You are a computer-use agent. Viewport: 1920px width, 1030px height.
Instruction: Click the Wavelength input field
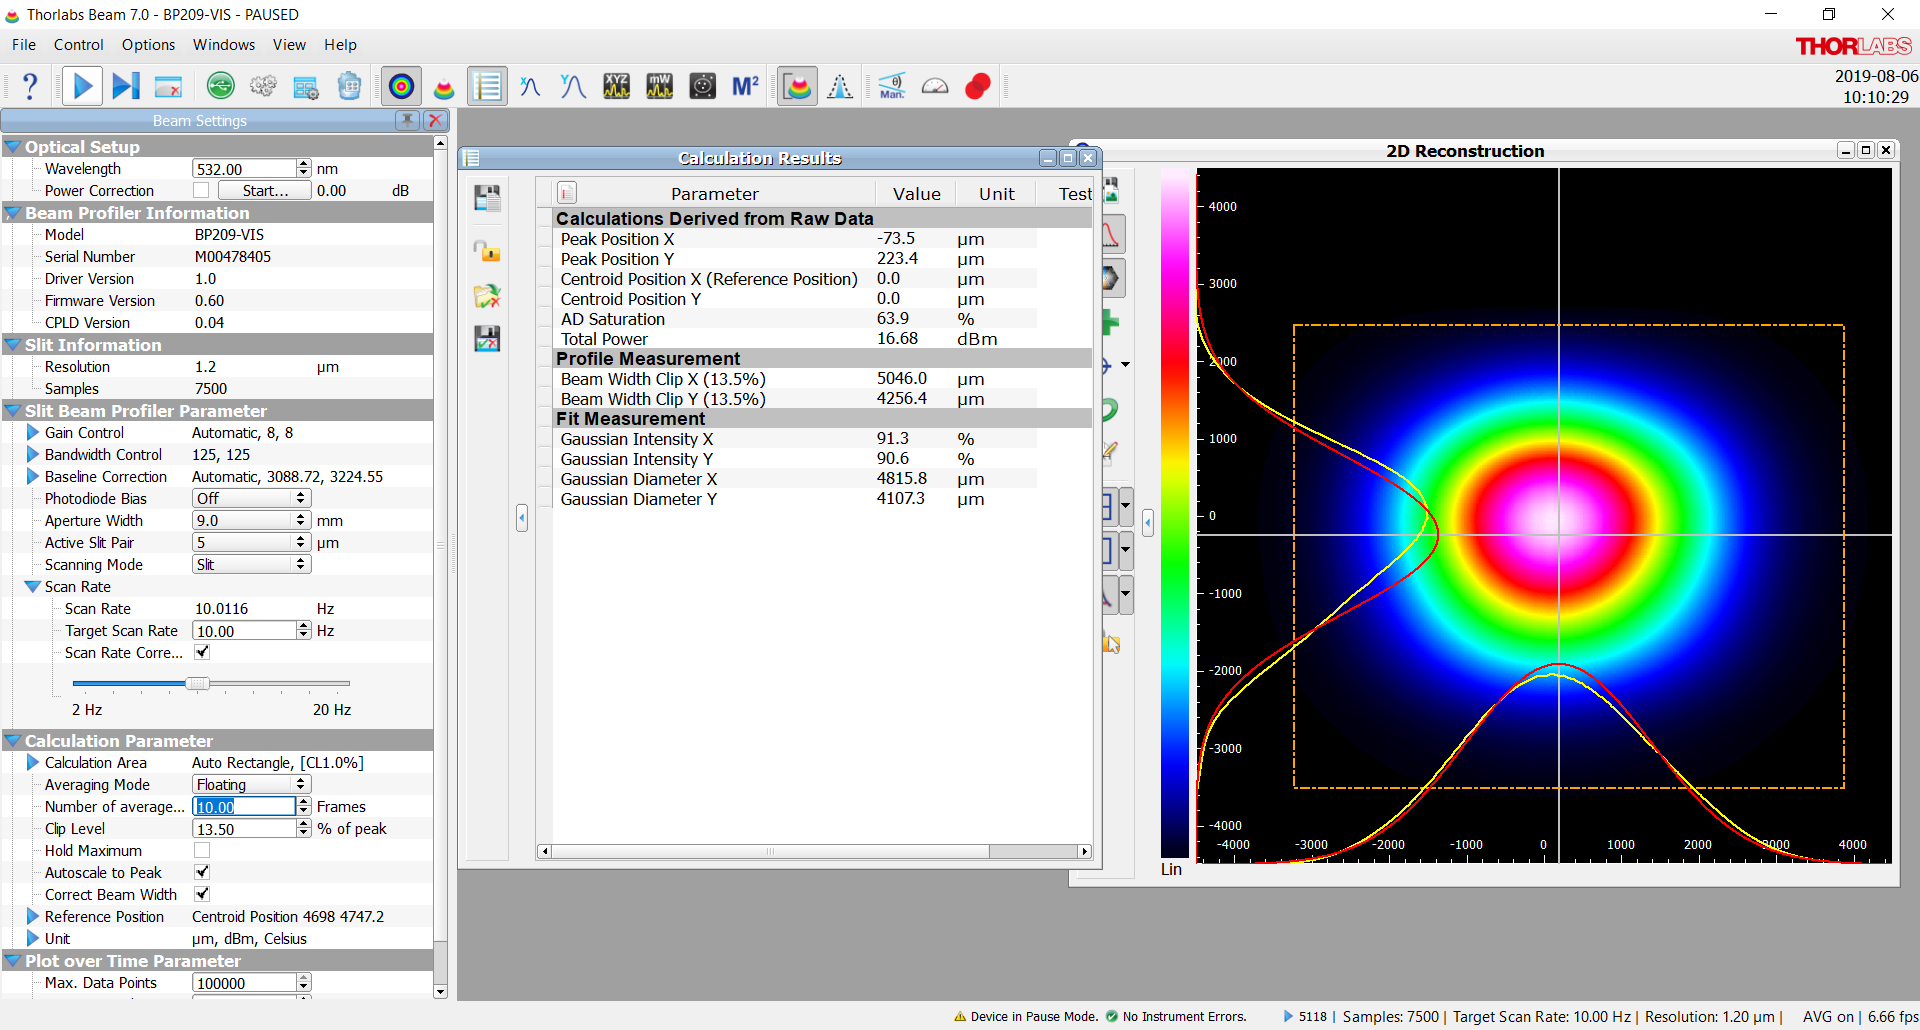click(246, 169)
